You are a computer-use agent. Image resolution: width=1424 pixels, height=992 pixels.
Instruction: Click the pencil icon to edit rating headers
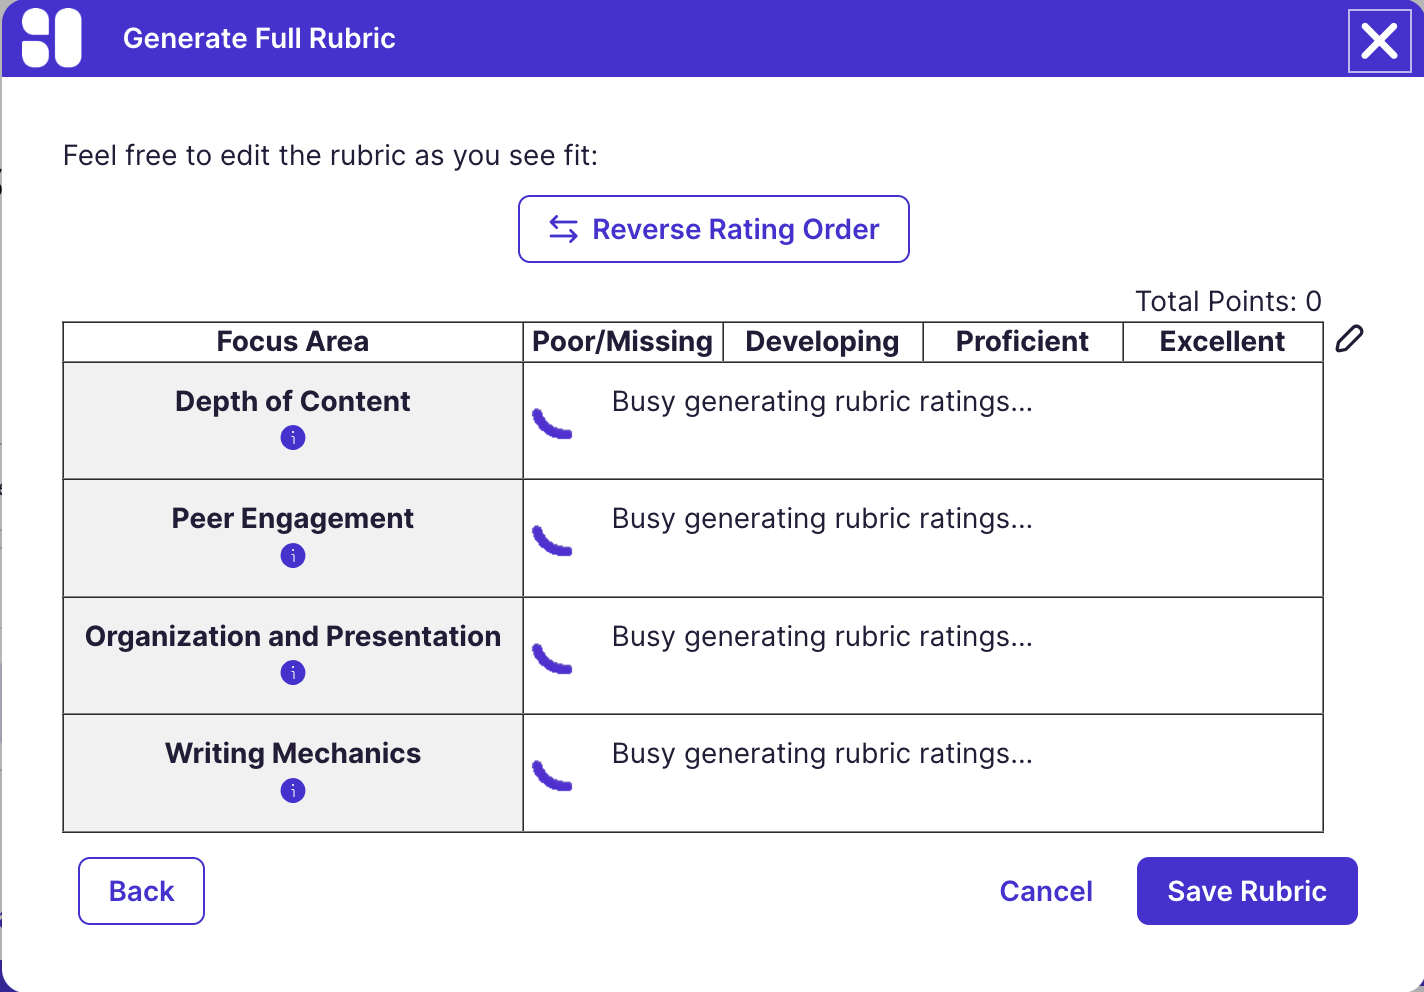pos(1349,339)
